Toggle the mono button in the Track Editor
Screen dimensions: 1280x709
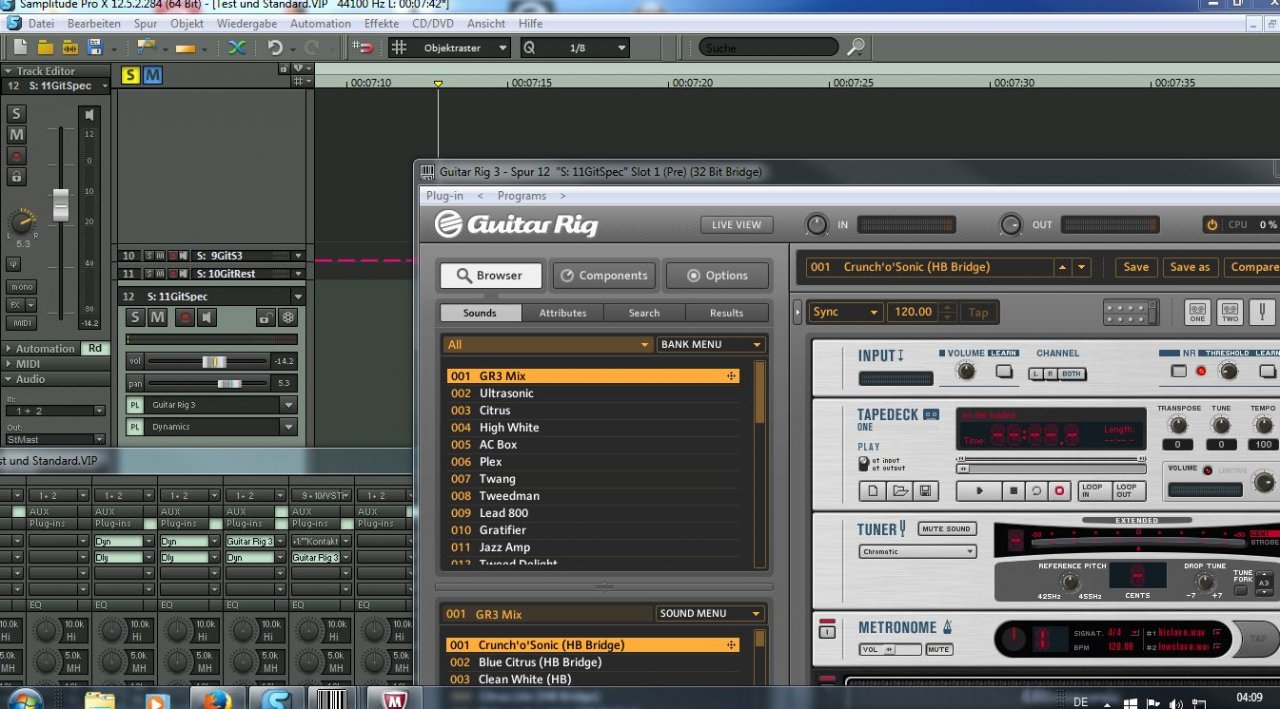coord(21,287)
